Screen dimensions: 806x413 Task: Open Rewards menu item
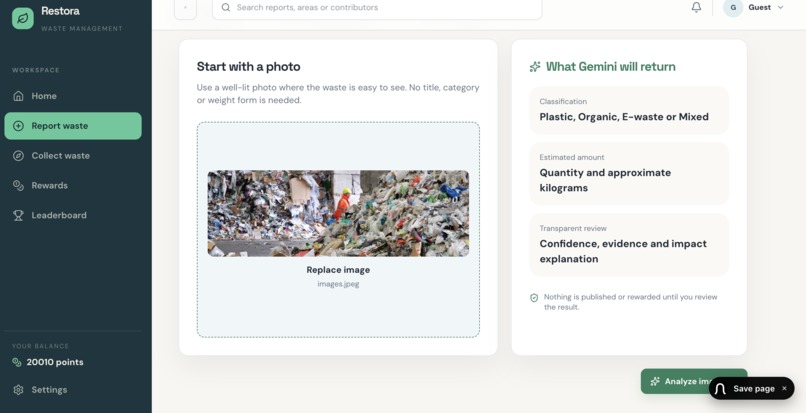point(73,186)
